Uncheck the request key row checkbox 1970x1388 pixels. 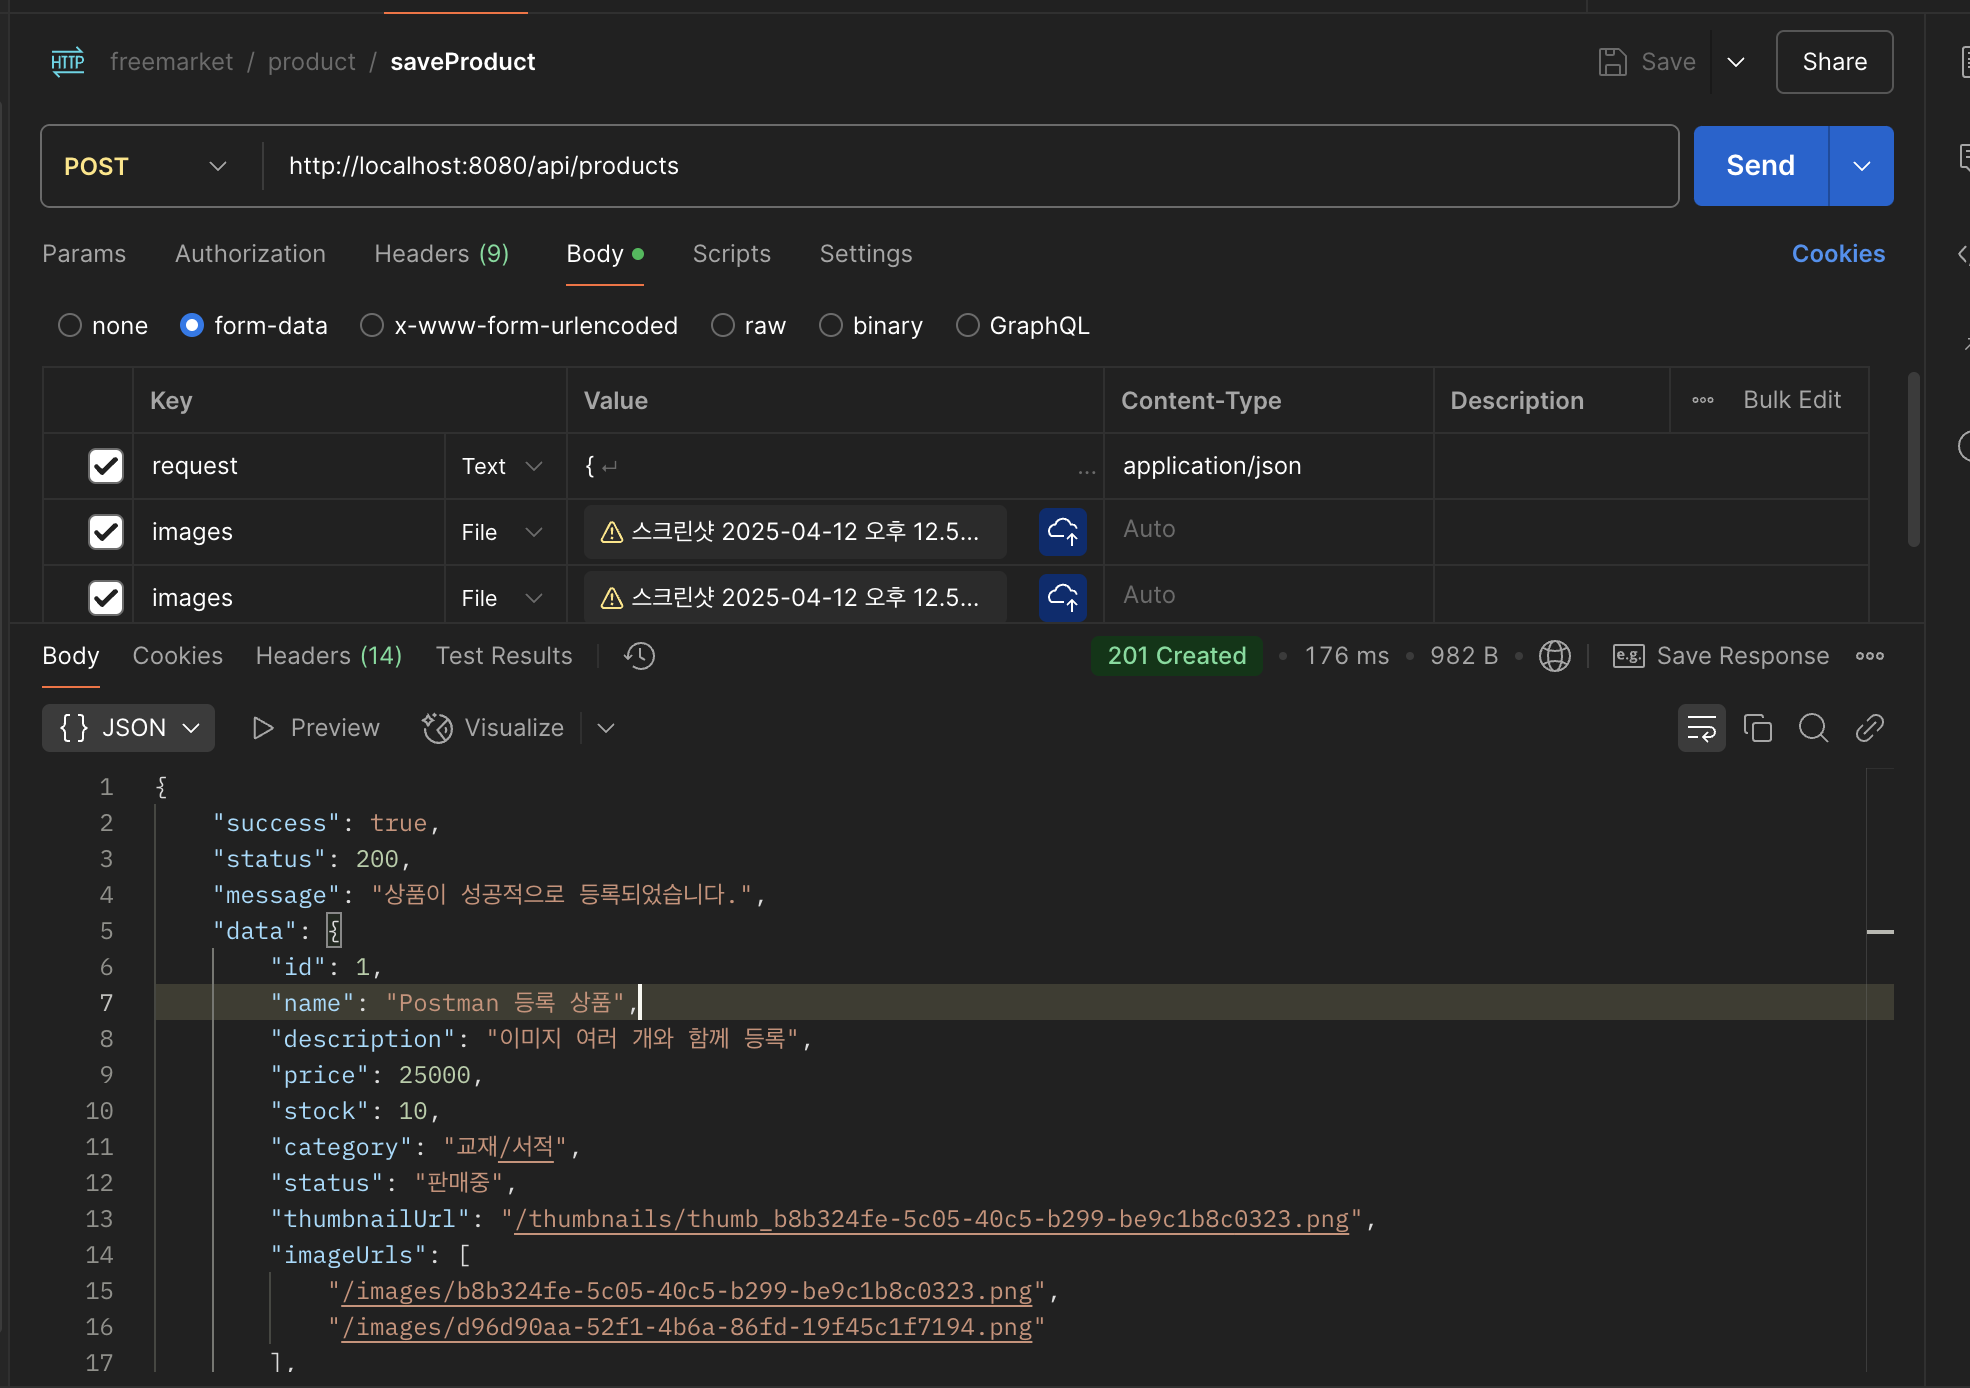(106, 466)
